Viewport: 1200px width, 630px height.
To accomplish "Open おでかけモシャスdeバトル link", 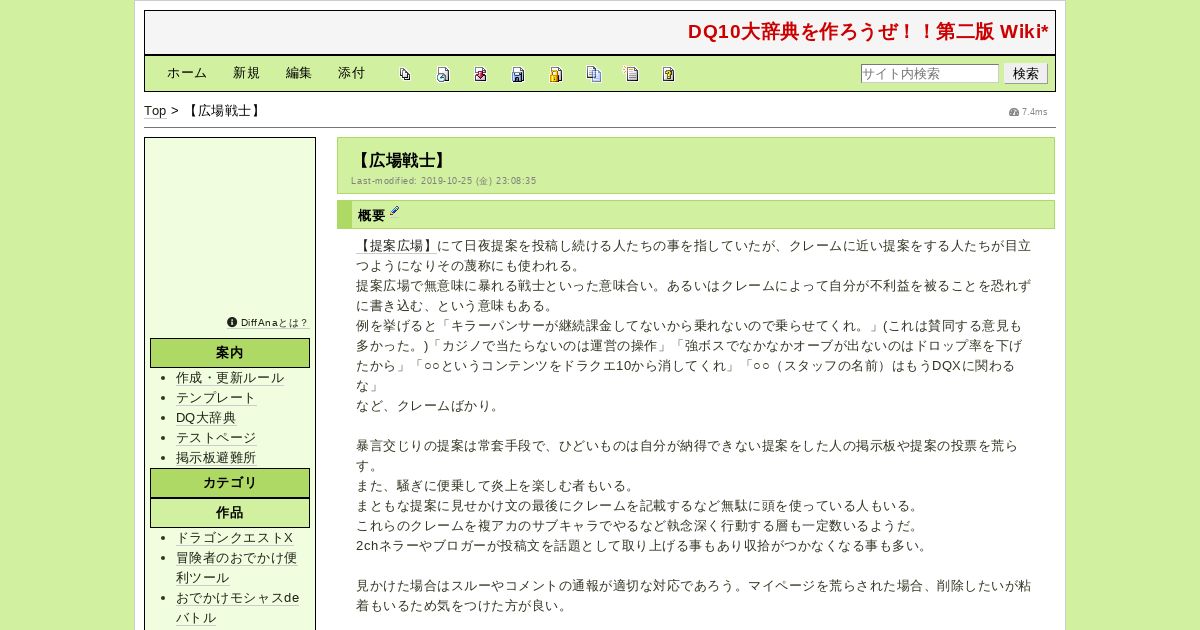I will pyautogui.click(x=237, y=608).
